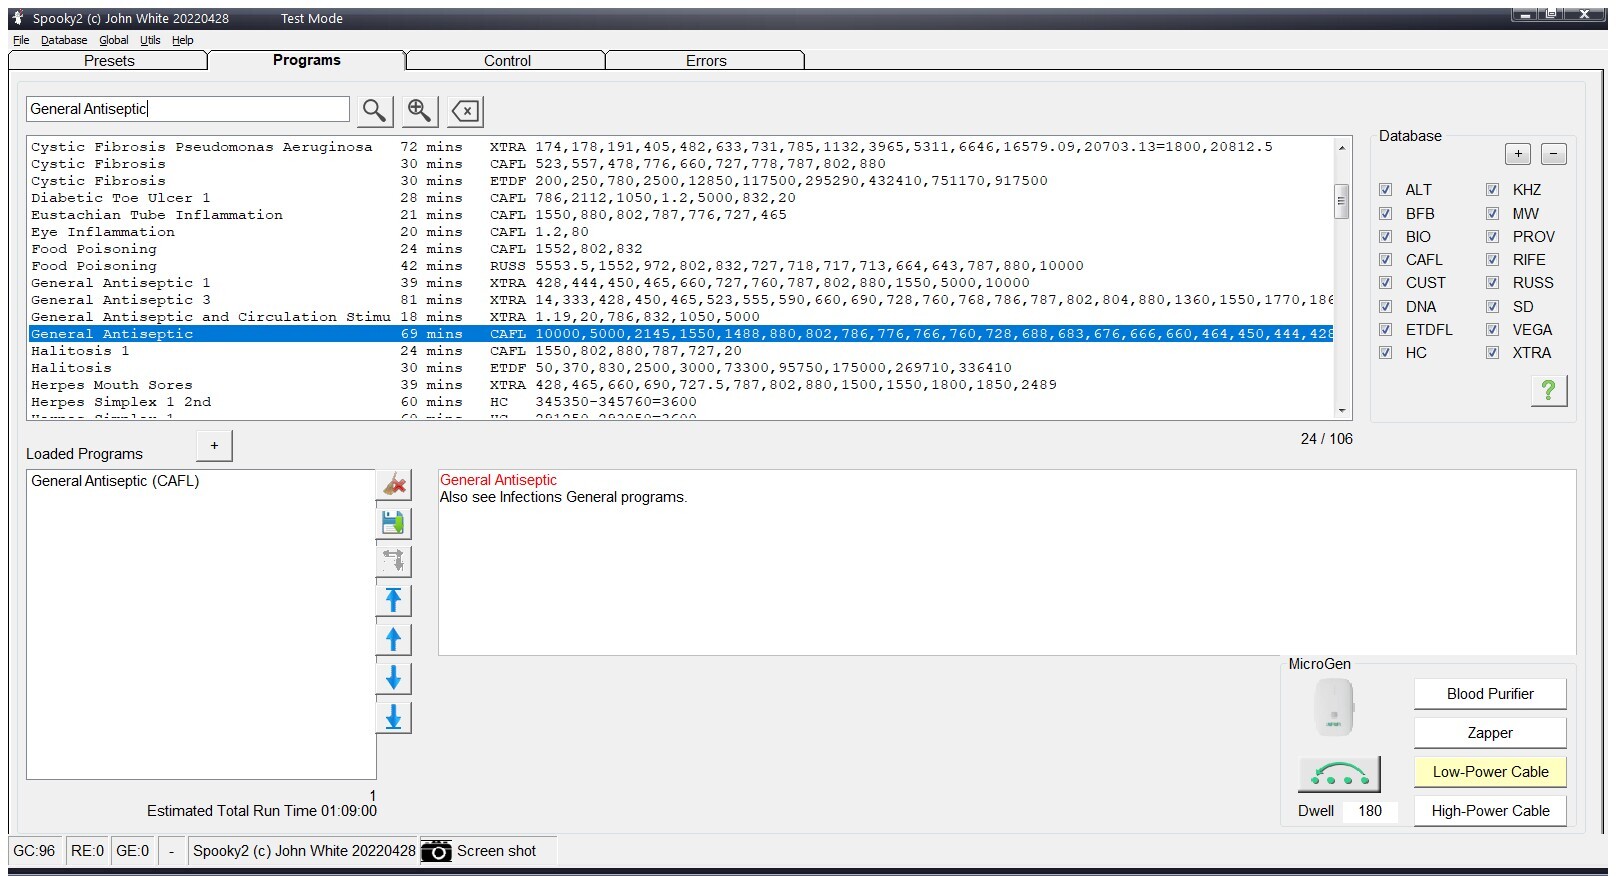Click the green question mark help icon

click(1548, 390)
